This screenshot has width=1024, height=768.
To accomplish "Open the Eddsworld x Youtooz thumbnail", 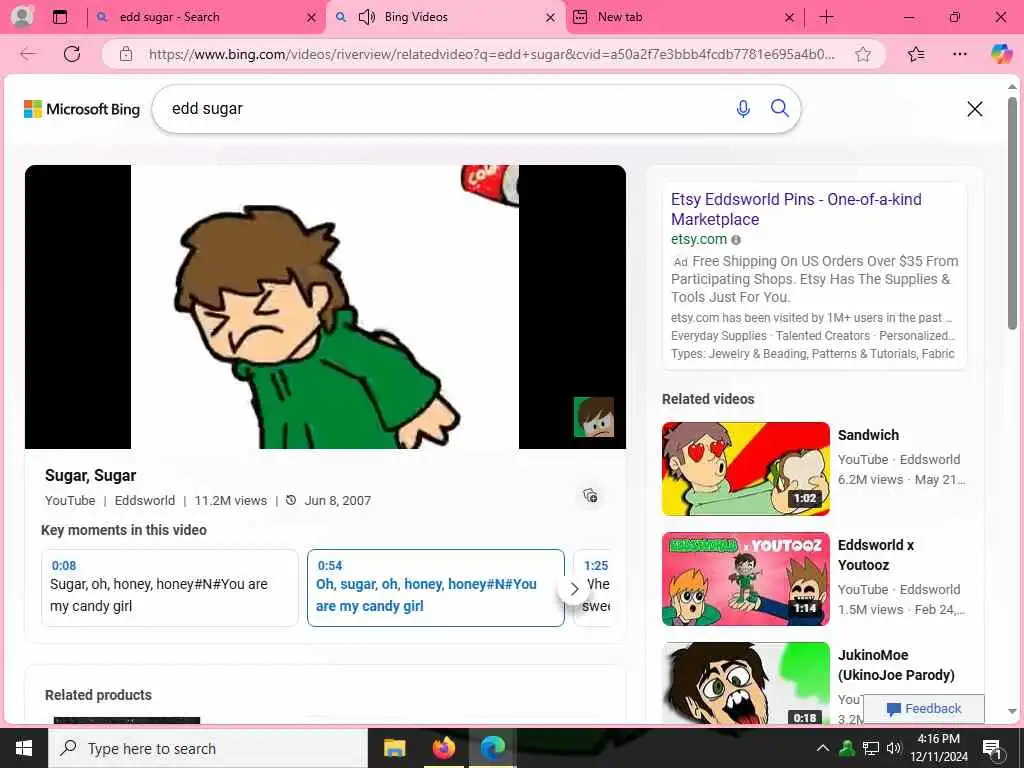I will coord(745,579).
